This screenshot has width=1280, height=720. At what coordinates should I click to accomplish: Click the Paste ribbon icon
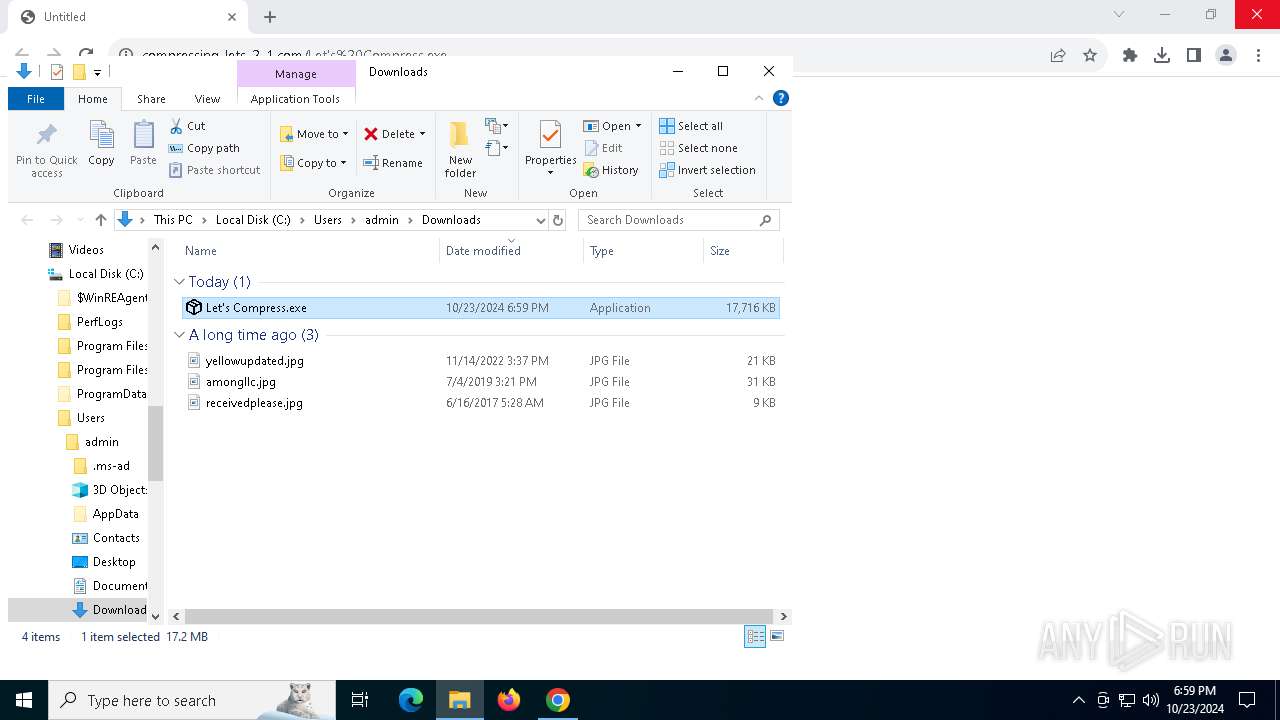pyautogui.click(x=143, y=143)
